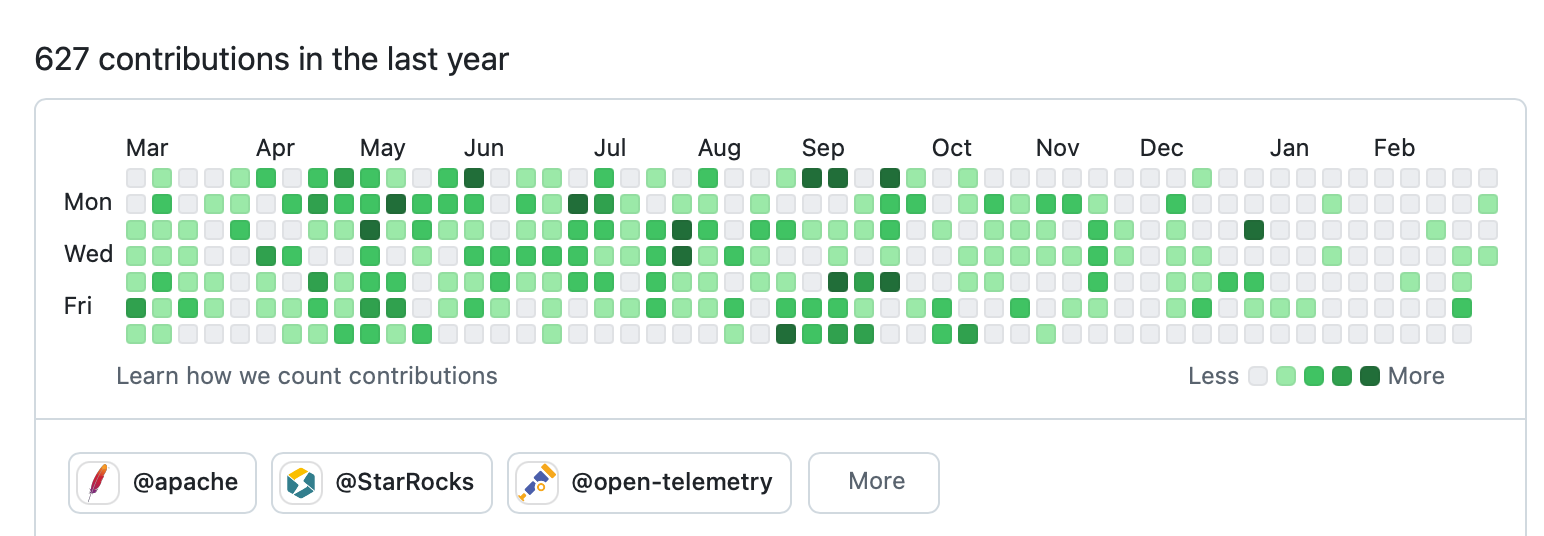Click the Sep month label
This screenshot has width=1544, height=536.
click(823, 149)
